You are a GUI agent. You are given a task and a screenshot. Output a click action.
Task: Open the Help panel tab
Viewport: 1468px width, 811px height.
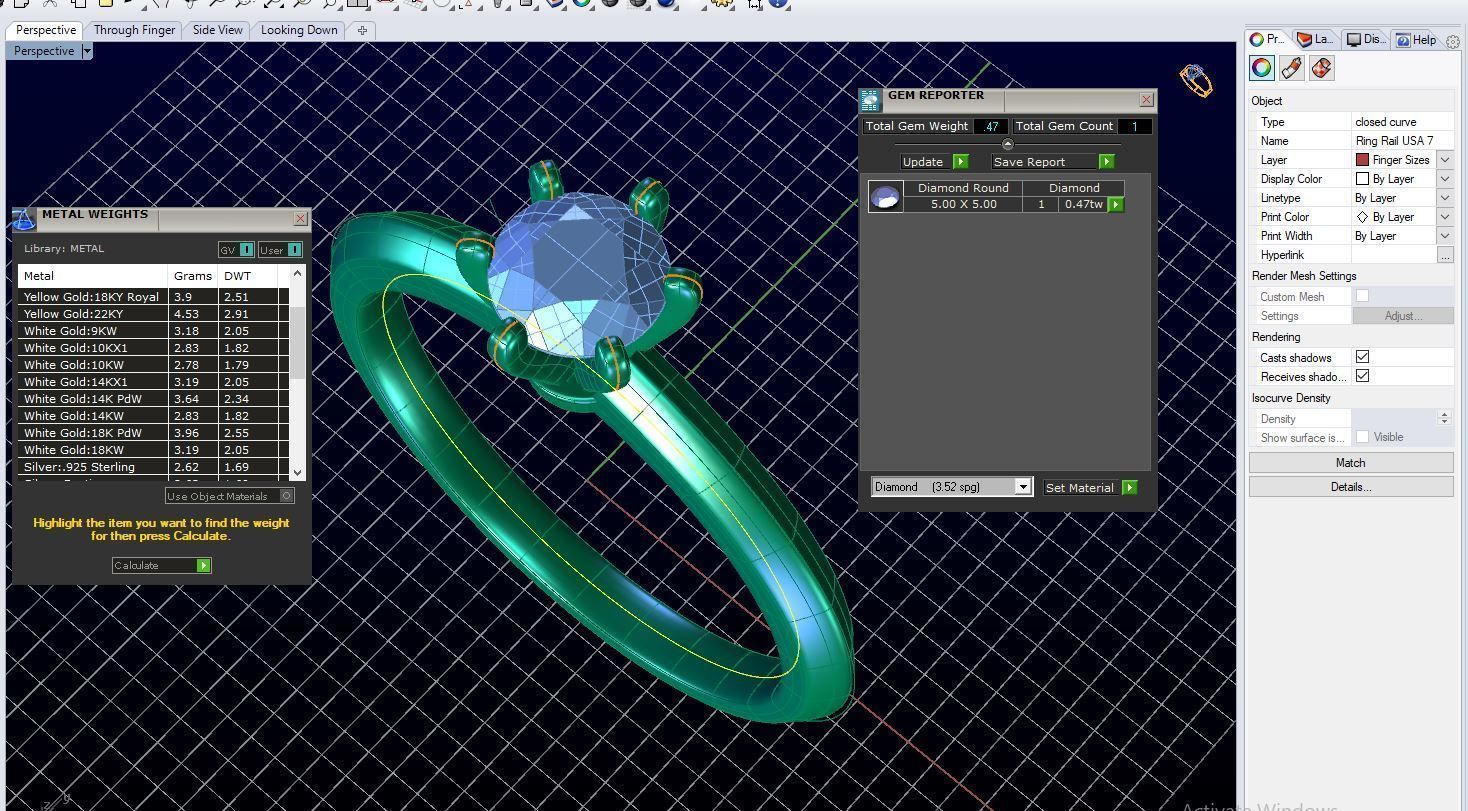point(1417,40)
